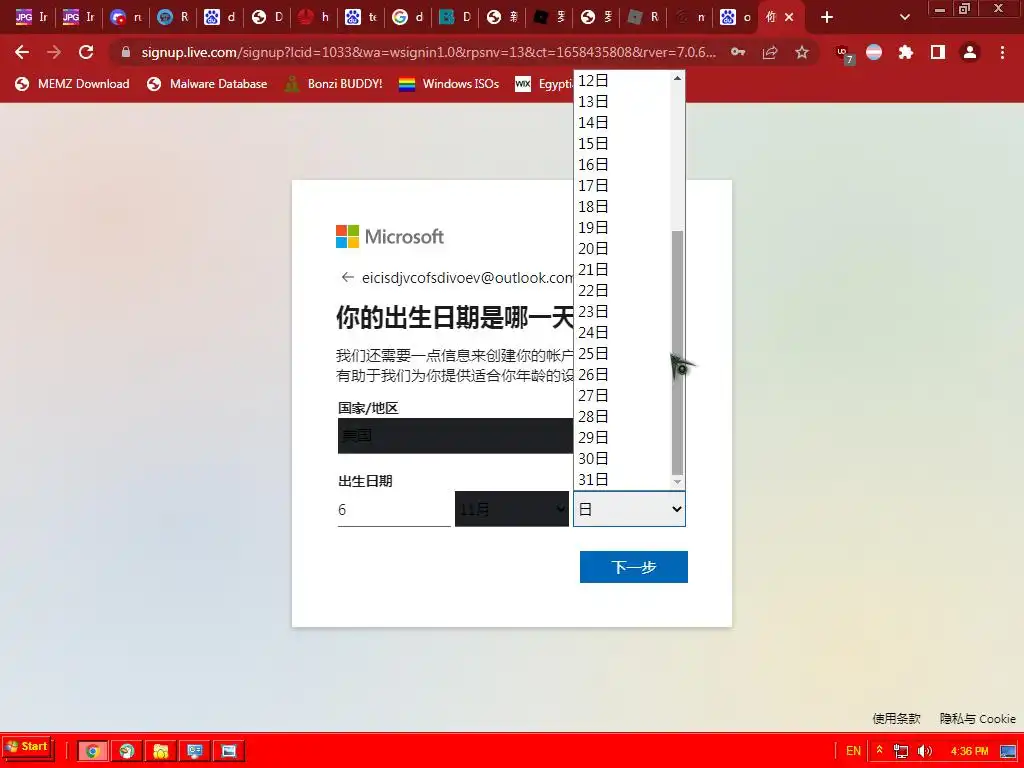1024x768 pixels.
Task: Open the 使用条款 terms link
Action: (896, 718)
